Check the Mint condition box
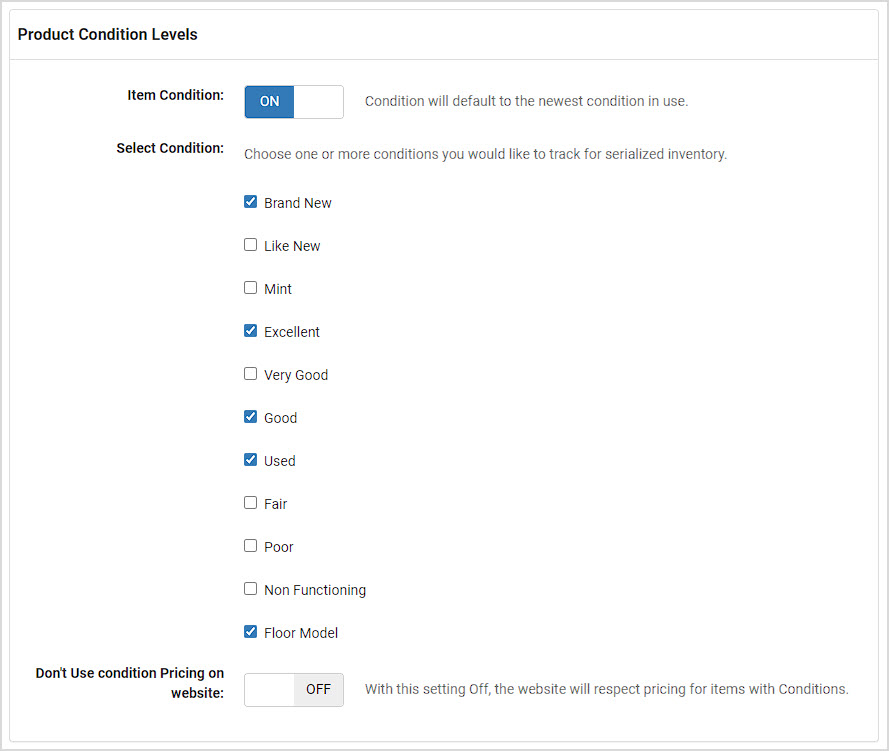The height and width of the screenshot is (751, 889). coord(251,288)
